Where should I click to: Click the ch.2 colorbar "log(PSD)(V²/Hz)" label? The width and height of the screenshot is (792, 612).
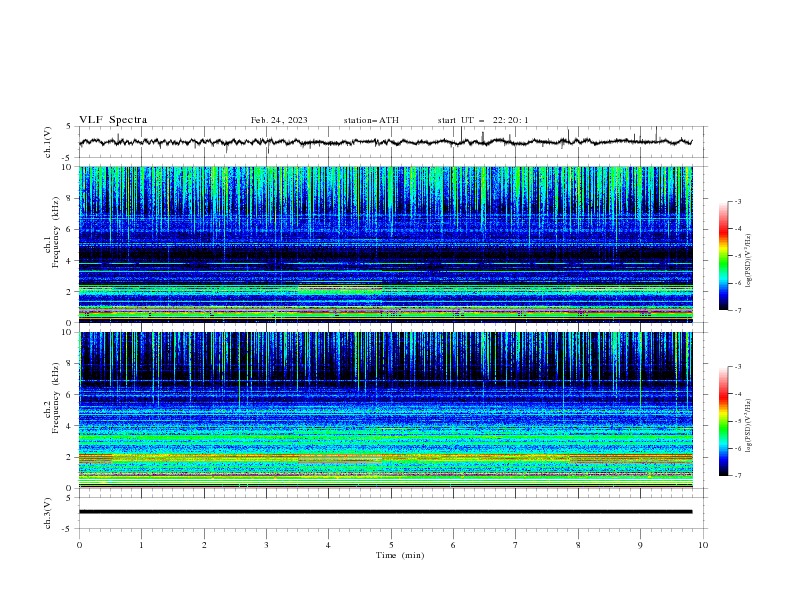[748, 426]
